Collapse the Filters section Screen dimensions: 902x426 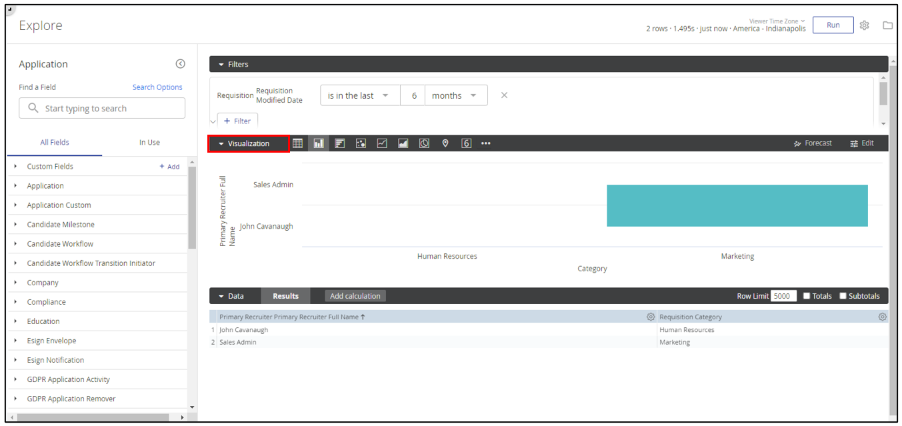[x=221, y=64]
